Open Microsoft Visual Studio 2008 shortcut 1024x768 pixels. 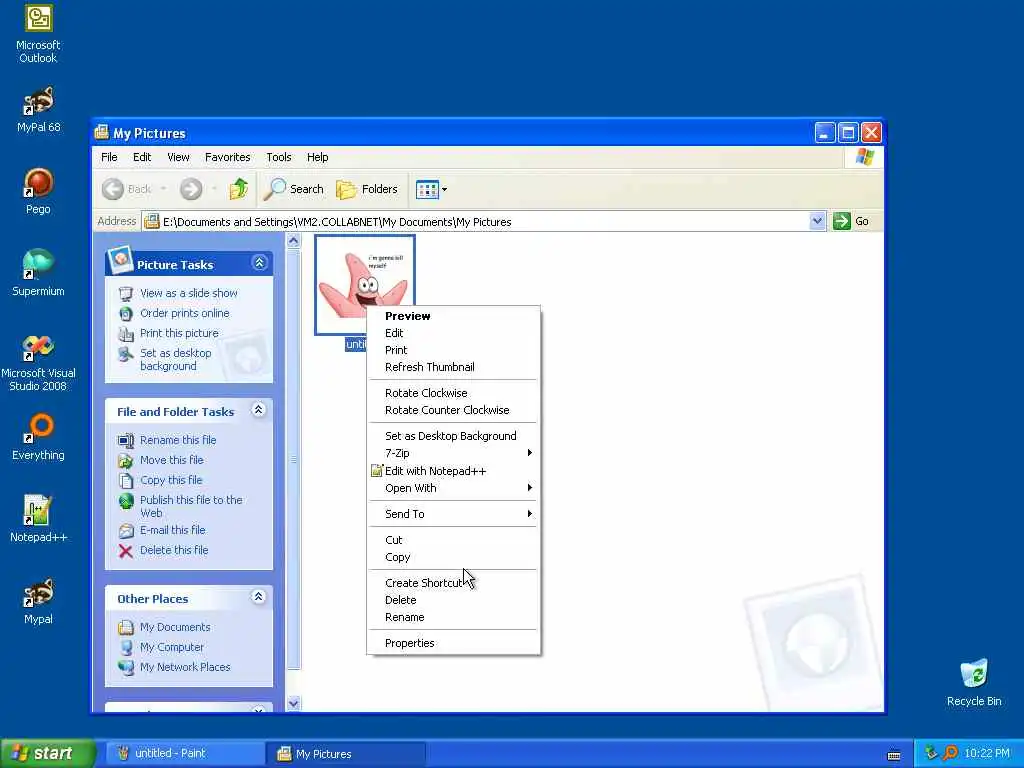pos(38,363)
